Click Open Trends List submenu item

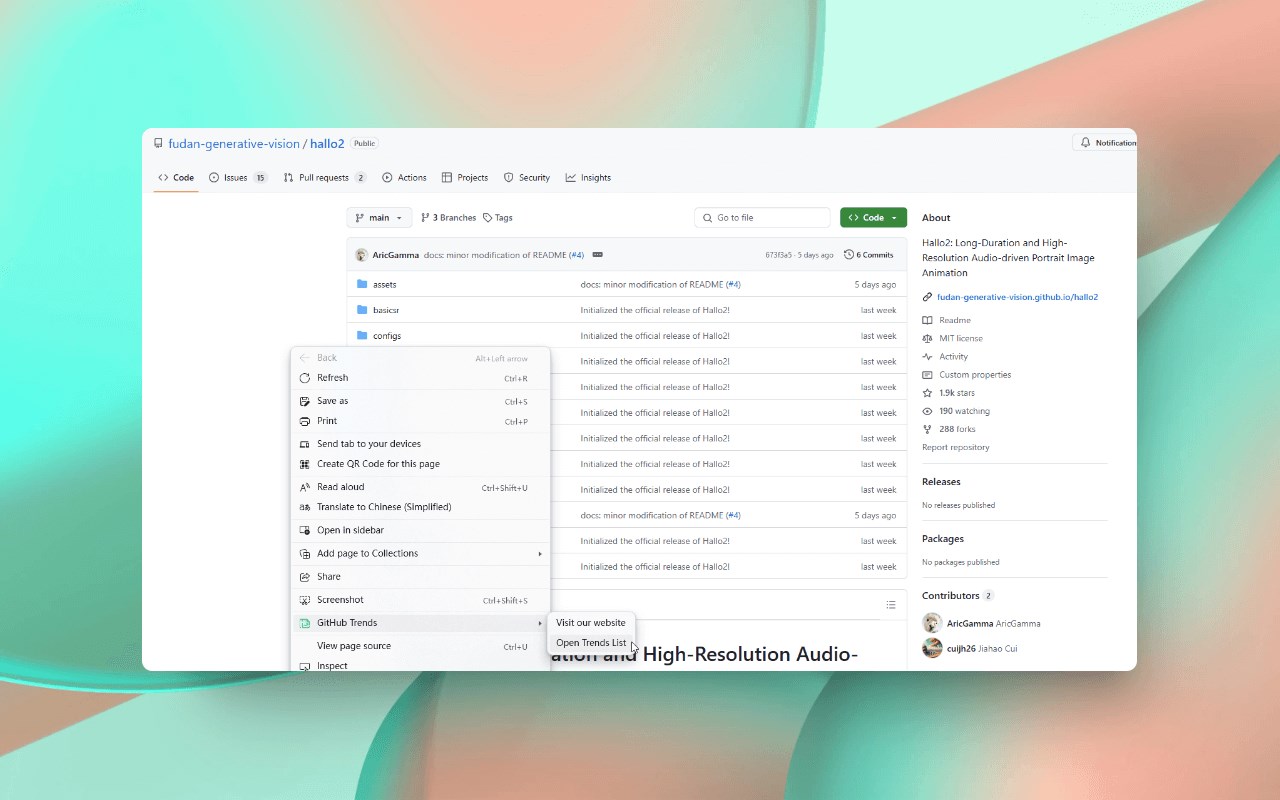(x=591, y=643)
